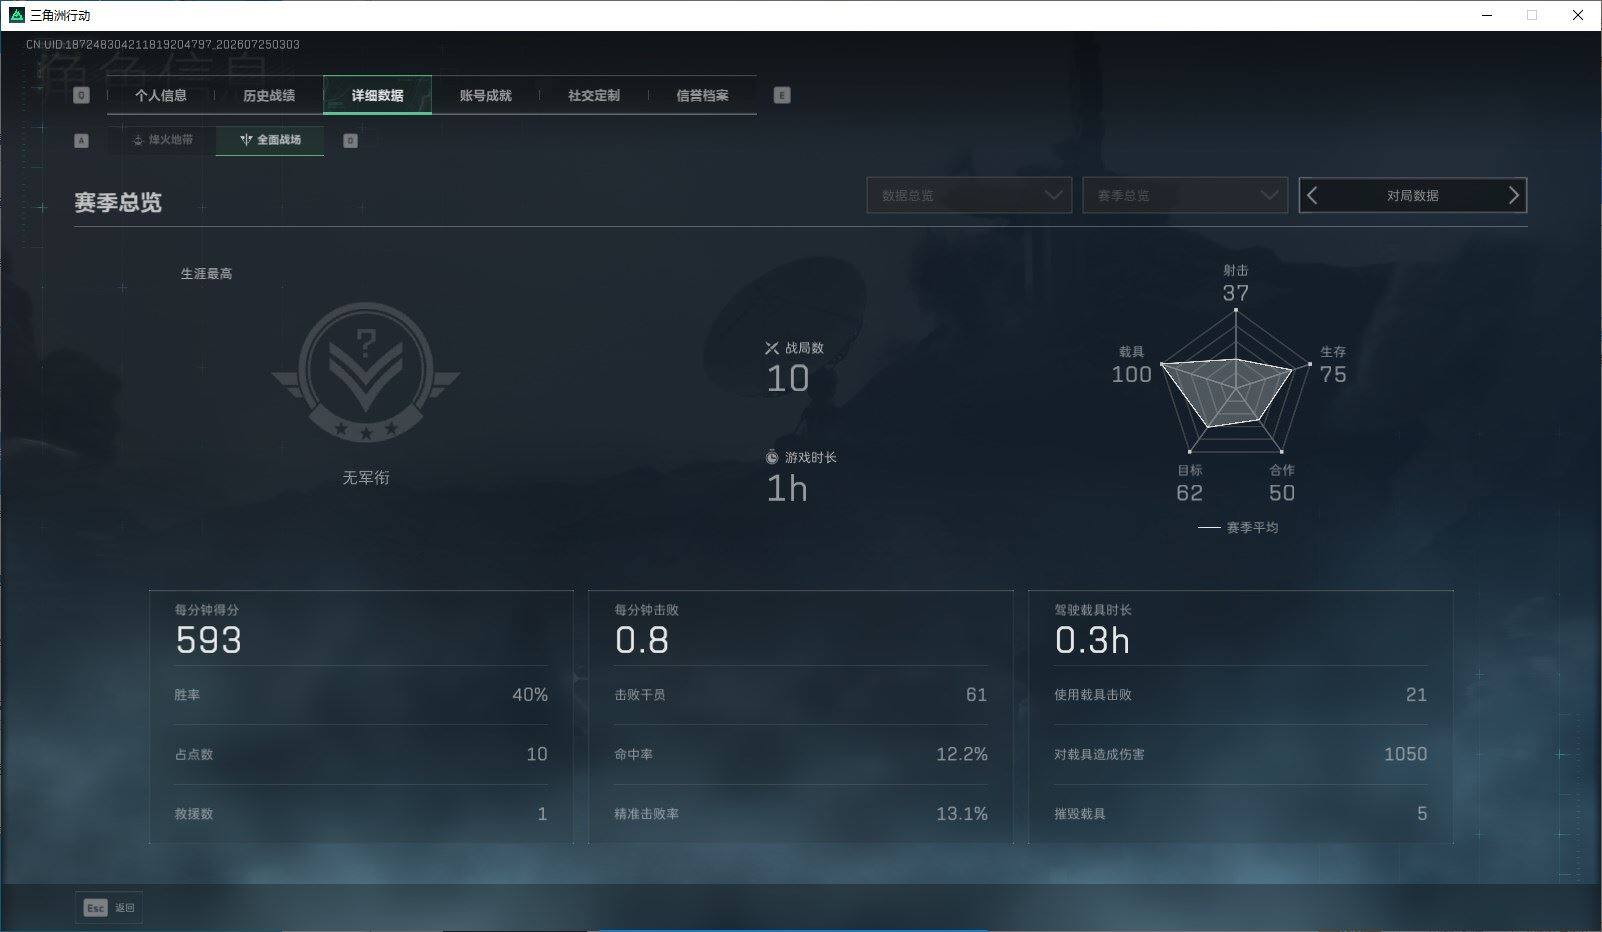Select the 详细数据 tab
Image resolution: width=1602 pixels, height=932 pixels.
pyautogui.click(x=378, y=96)
